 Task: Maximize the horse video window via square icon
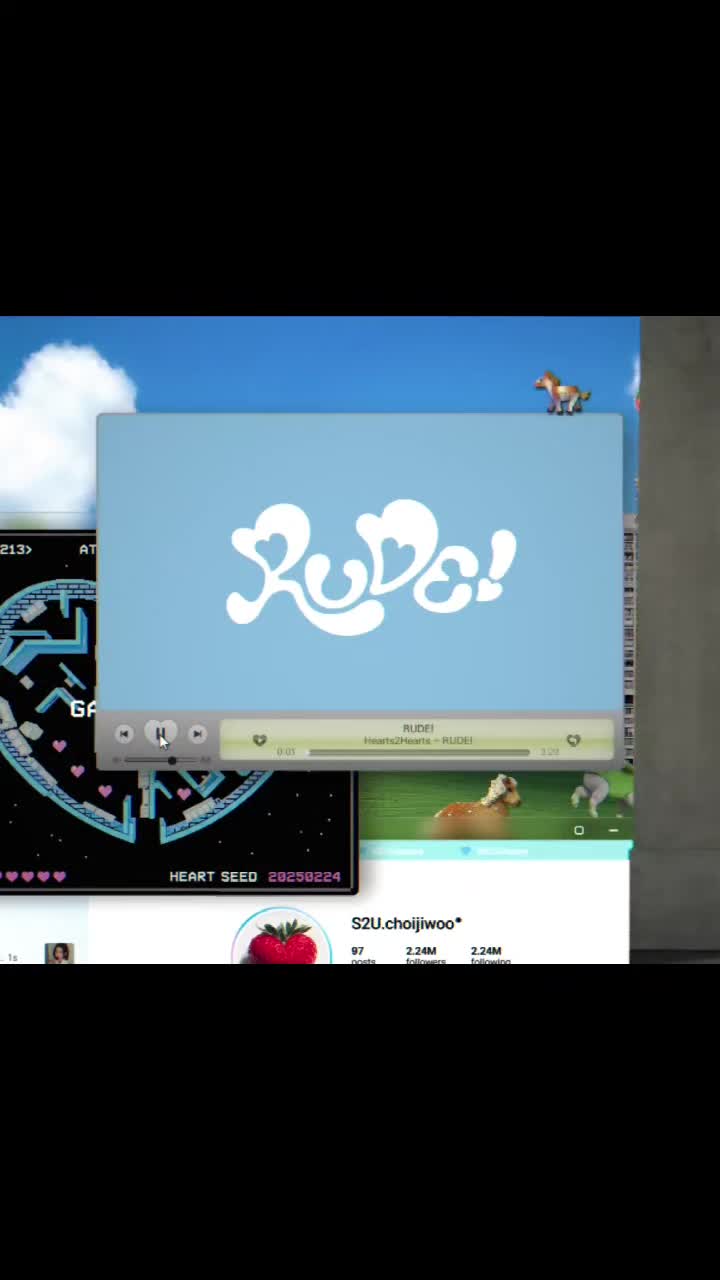point(579,830)
